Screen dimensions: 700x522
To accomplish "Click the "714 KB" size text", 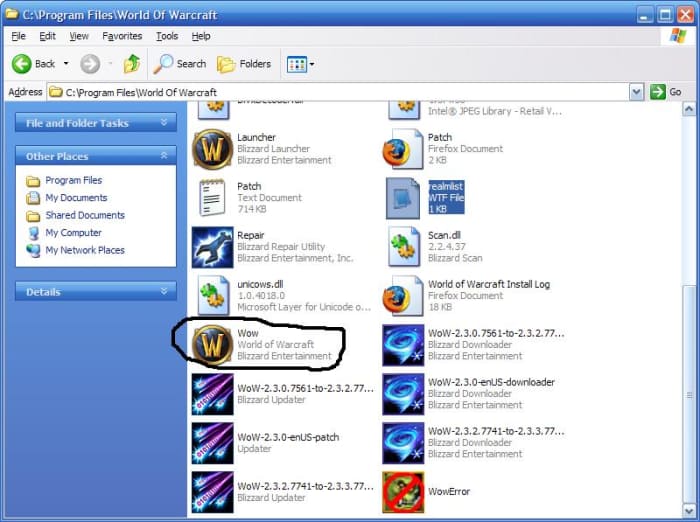I will click(x=252, y=209).
